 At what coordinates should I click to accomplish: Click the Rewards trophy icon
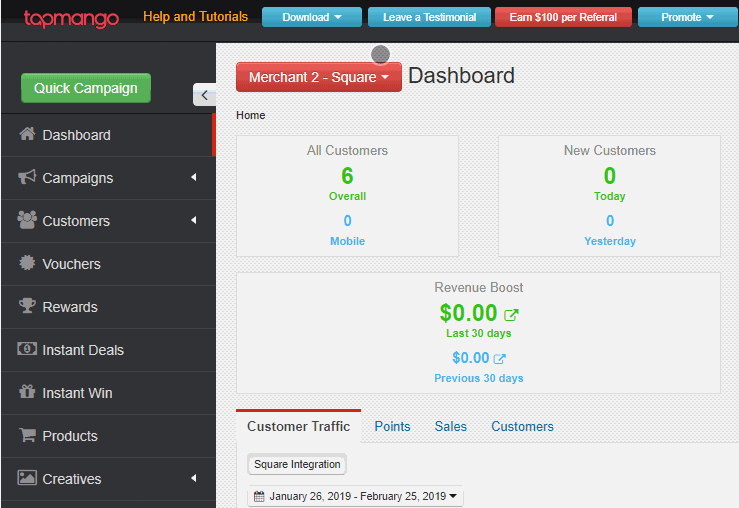point(27,305)
